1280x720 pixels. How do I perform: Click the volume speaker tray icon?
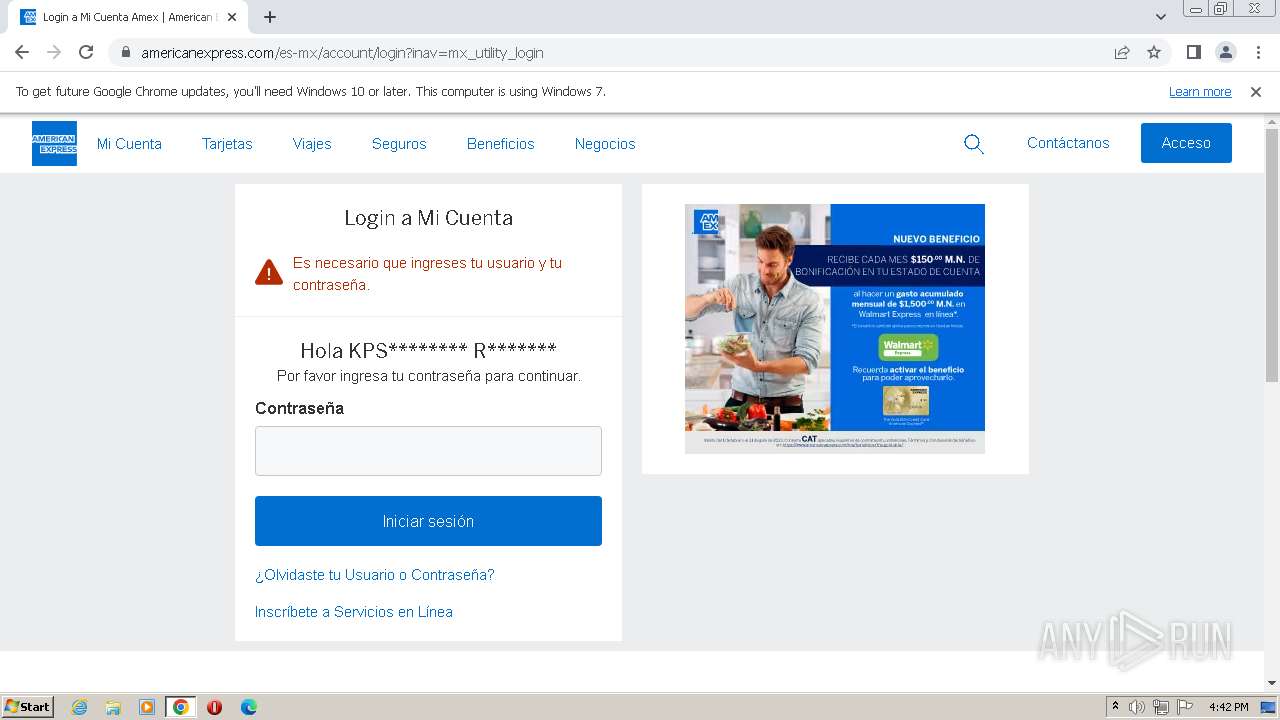(x=1137, y=707)
